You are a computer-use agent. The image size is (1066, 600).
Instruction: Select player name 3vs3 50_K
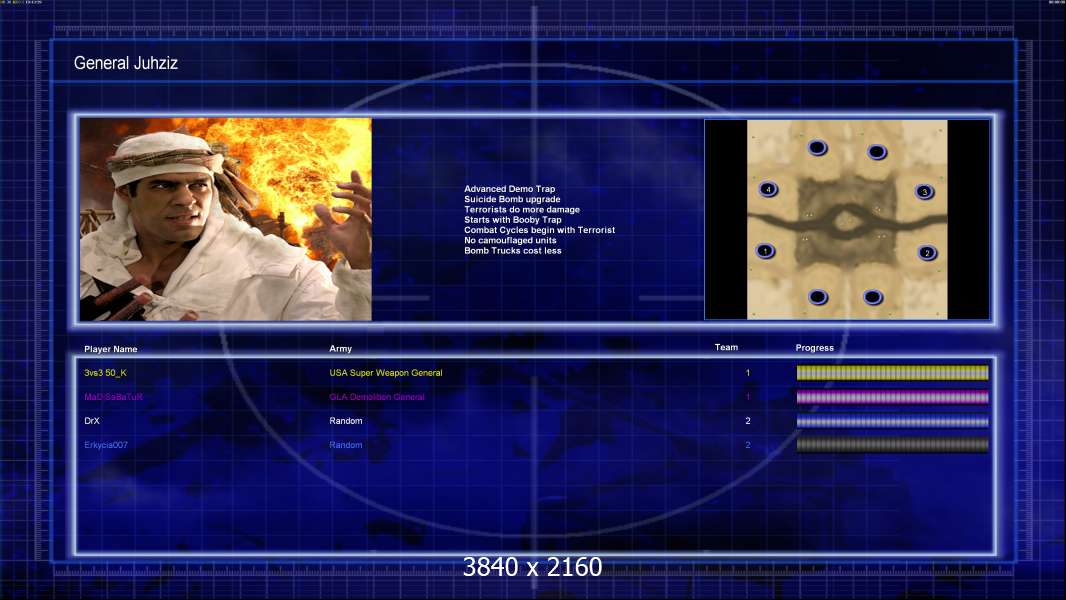pyautogui.click(x=105, y=373)
